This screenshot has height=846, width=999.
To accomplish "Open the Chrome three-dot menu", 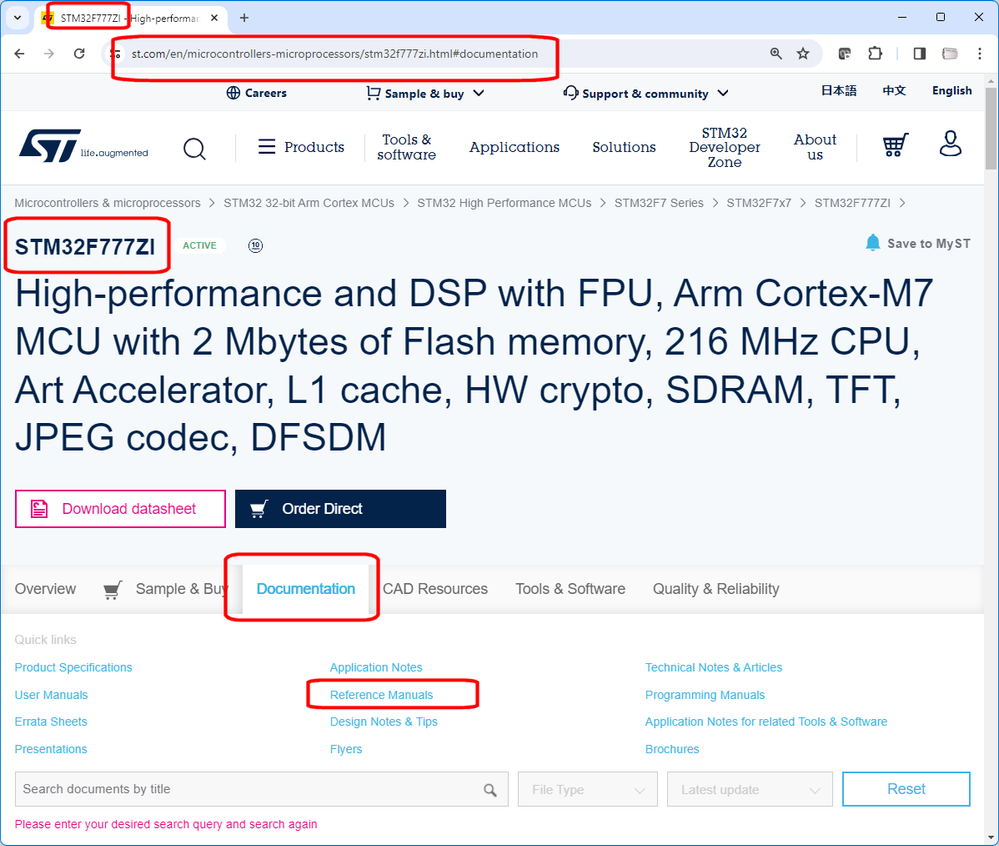I will 980,54.
